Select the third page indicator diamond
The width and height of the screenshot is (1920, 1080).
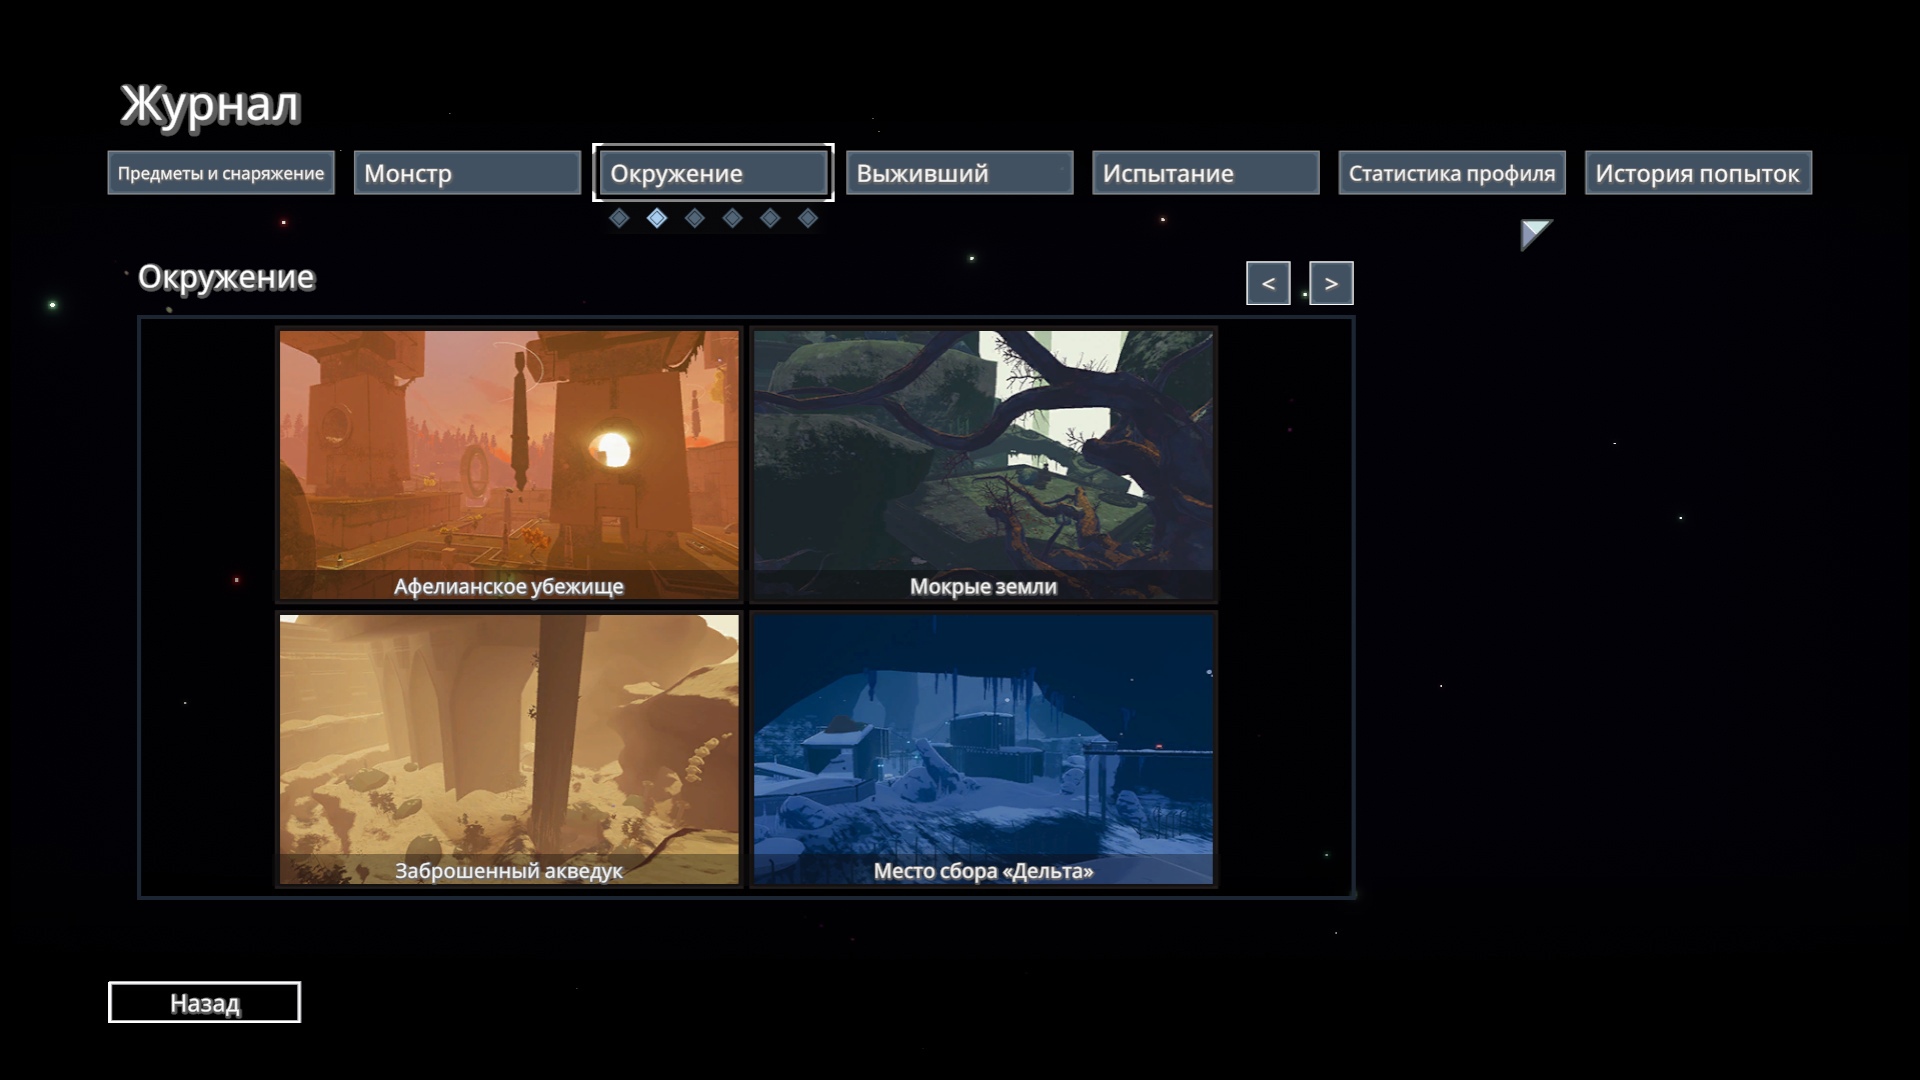point(695,218)
